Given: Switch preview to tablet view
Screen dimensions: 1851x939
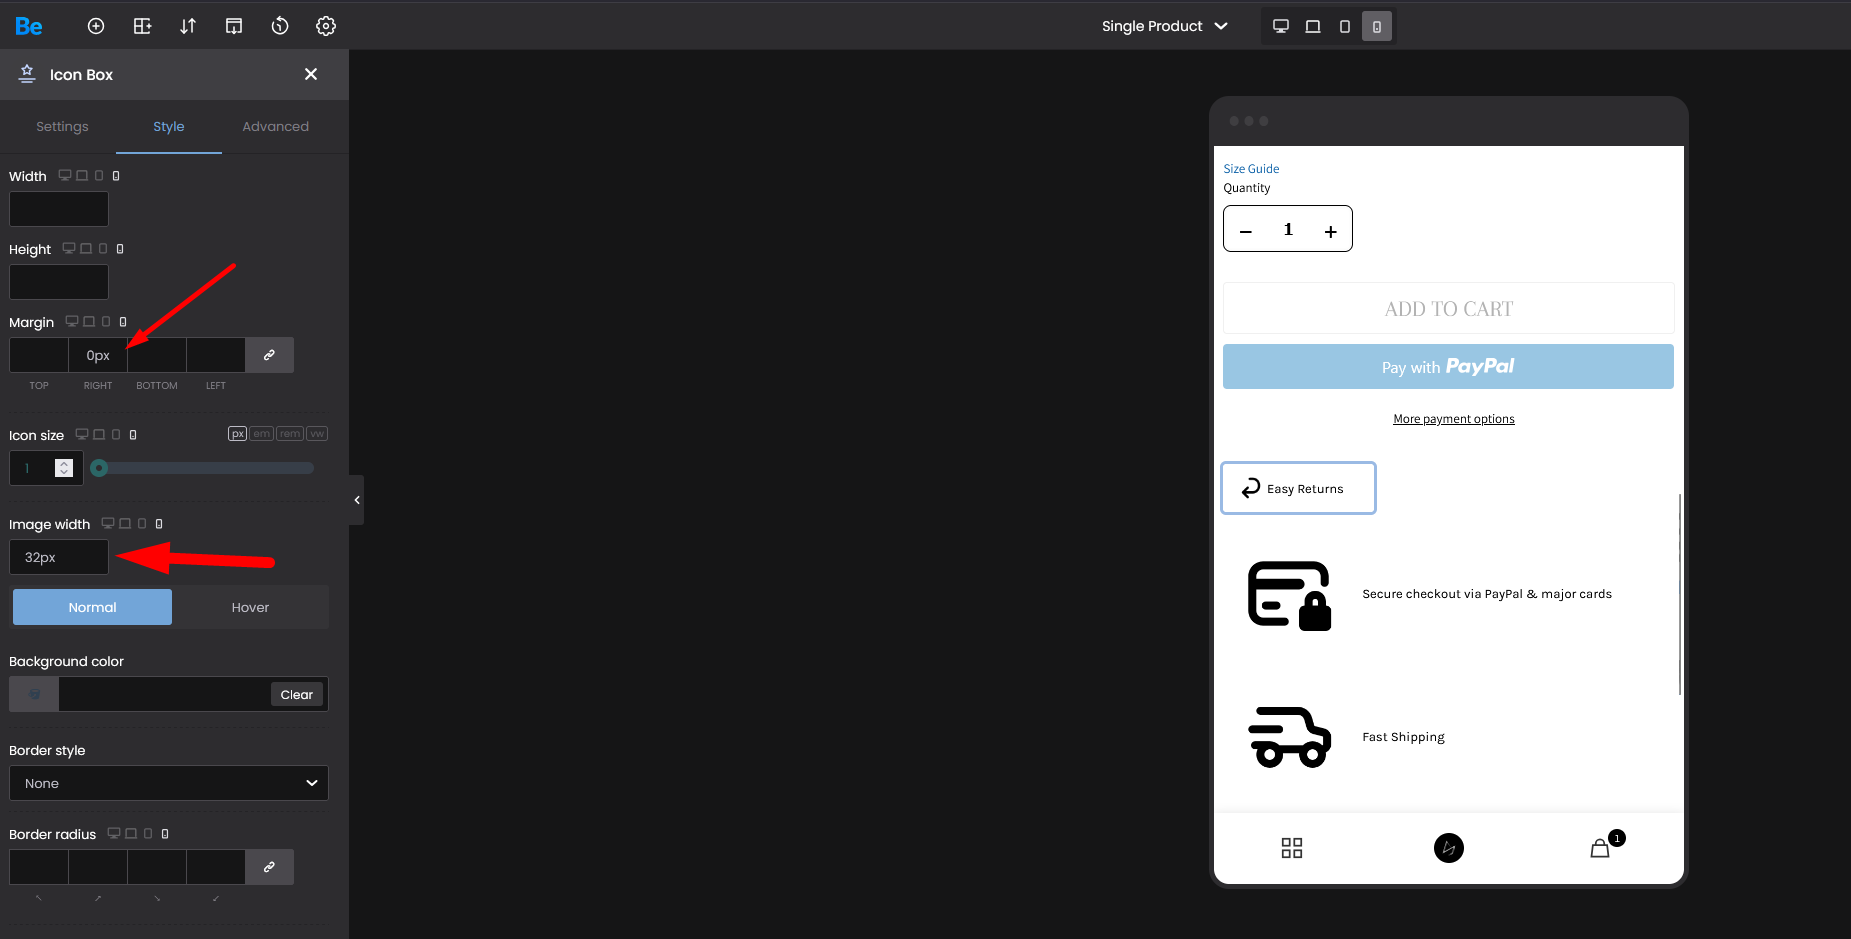Looking at the screenshot, I should (x=1345, y=26).
